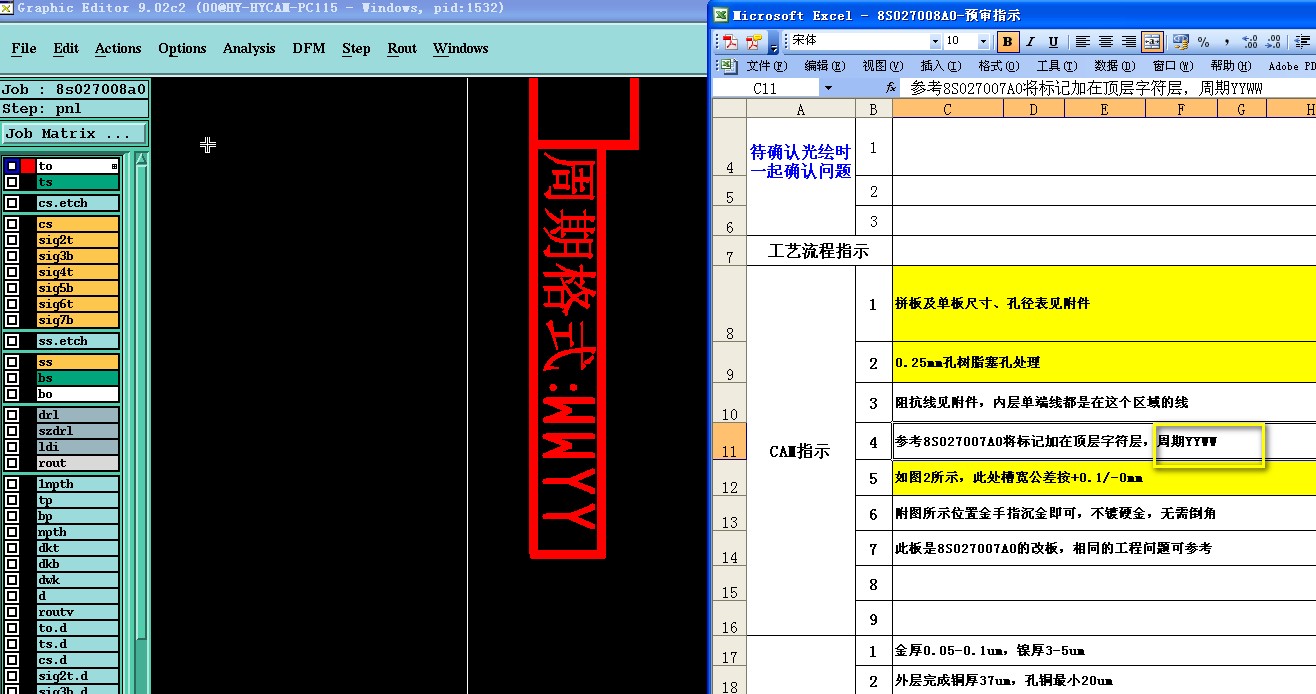This screenshot has width=1316, height=694.
Task: Open Step menu in Graphic Editor
Action: point(356,48)
